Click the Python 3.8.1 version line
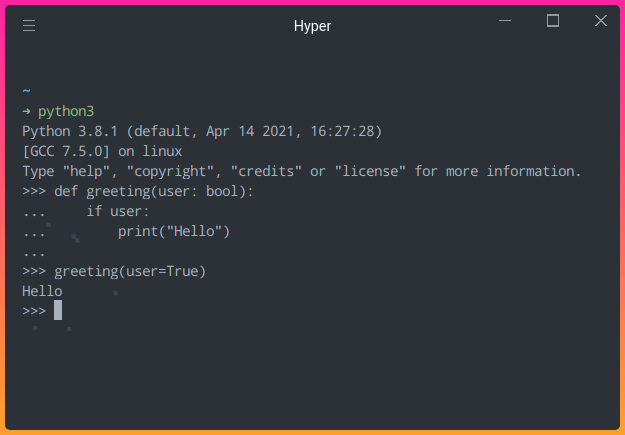The image size is (625, 435). pos(202,131)
